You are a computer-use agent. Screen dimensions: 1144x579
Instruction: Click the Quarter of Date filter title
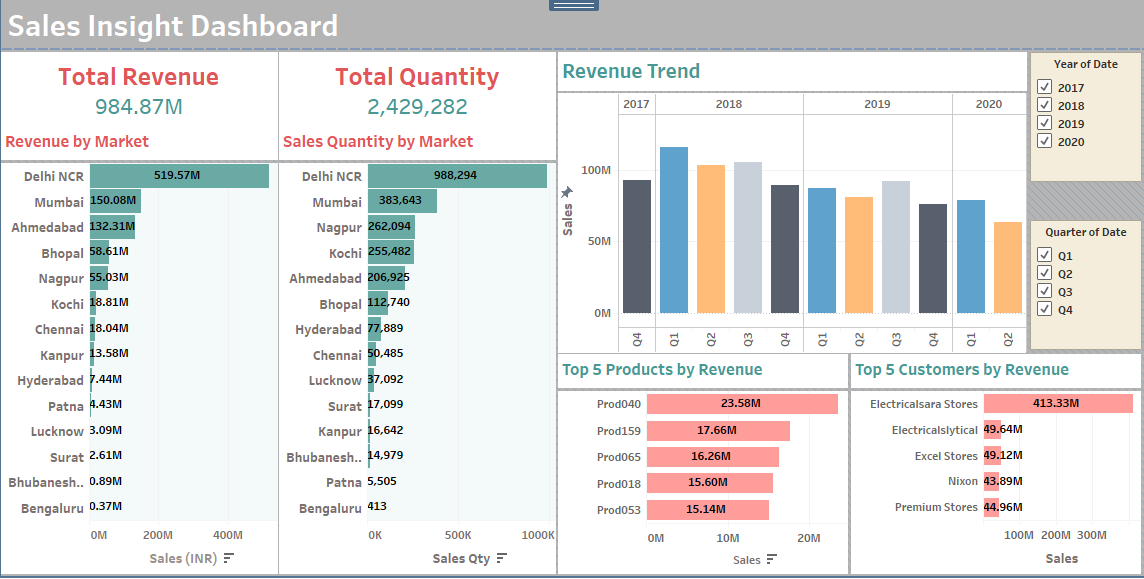pyautogui.click(x=1086, y=232)
